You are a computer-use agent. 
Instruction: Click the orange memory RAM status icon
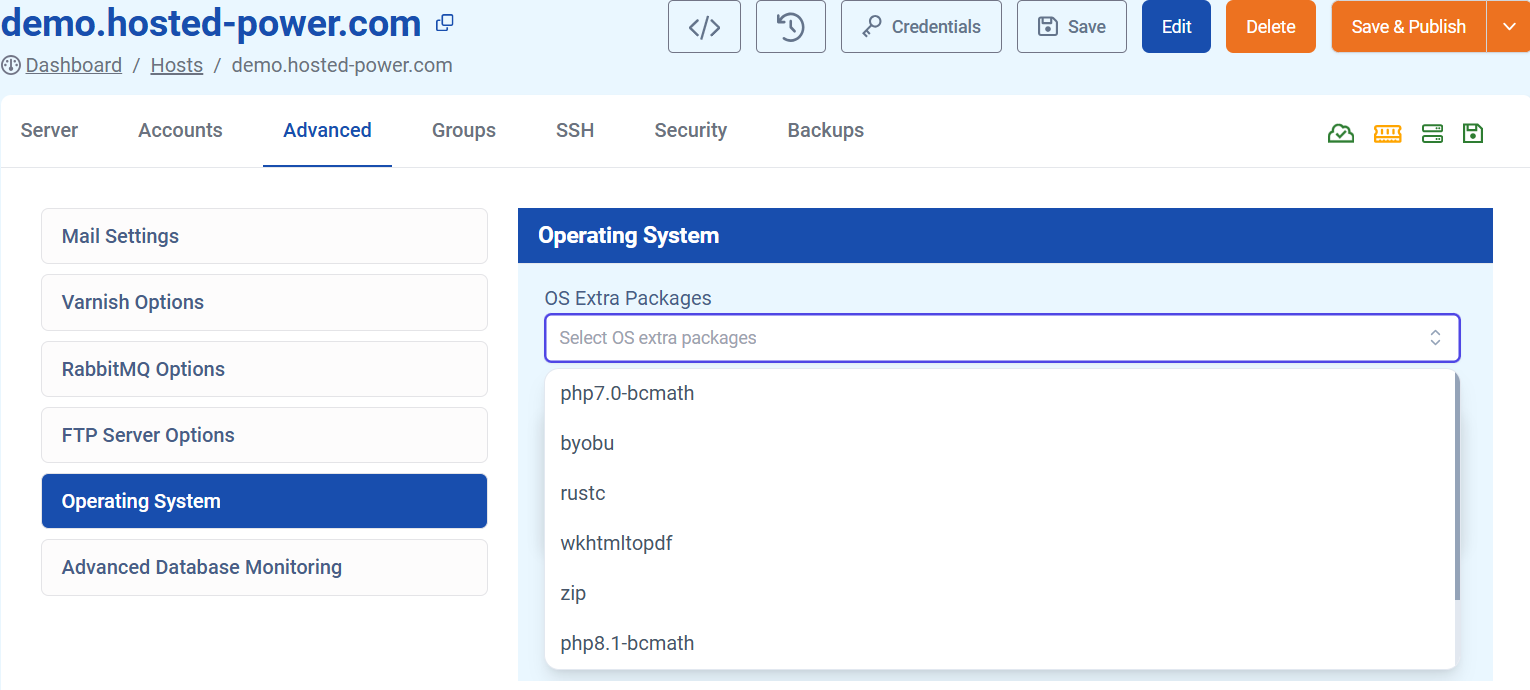click(1387, 133)
